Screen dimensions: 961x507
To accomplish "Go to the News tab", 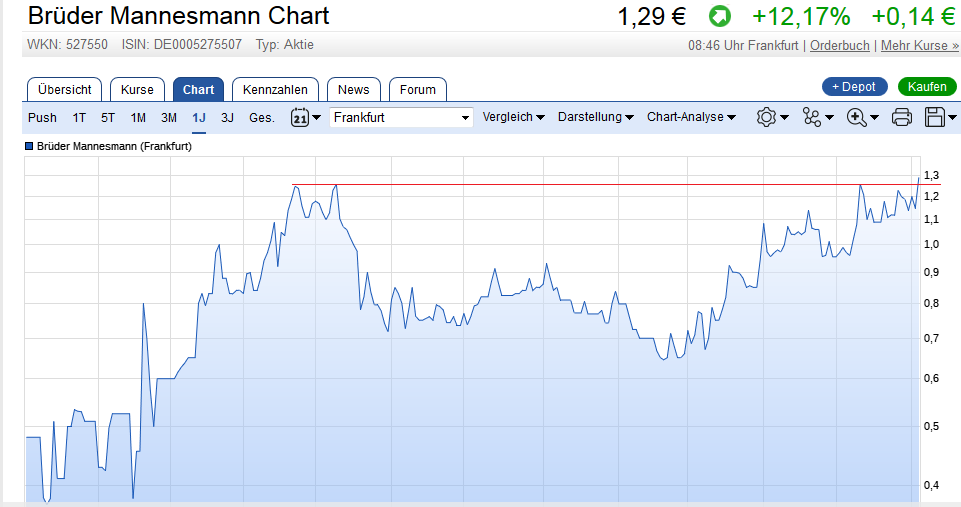I will (353, 89).
